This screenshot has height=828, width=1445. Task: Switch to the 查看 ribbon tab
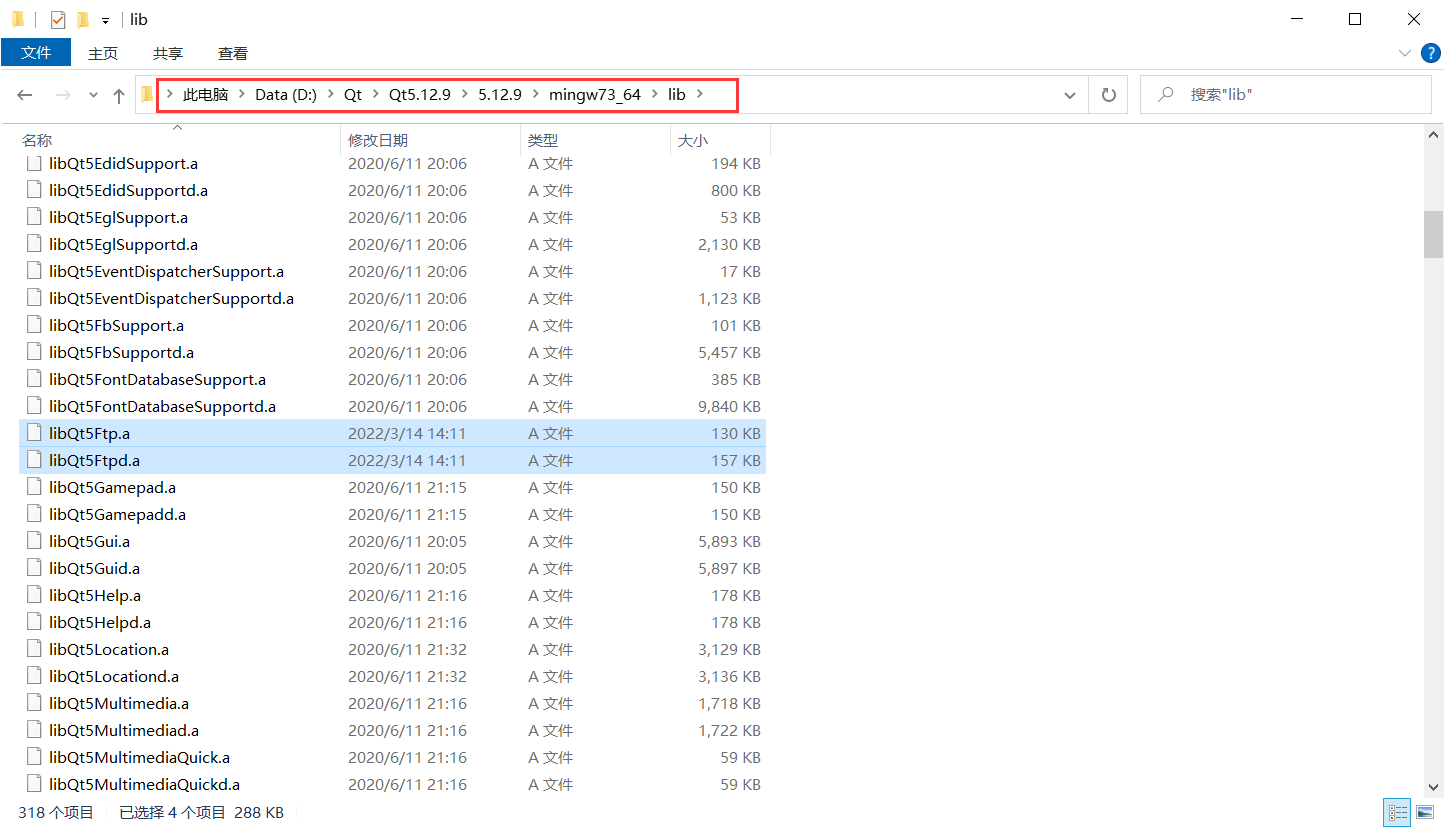(x=233, y=53)
